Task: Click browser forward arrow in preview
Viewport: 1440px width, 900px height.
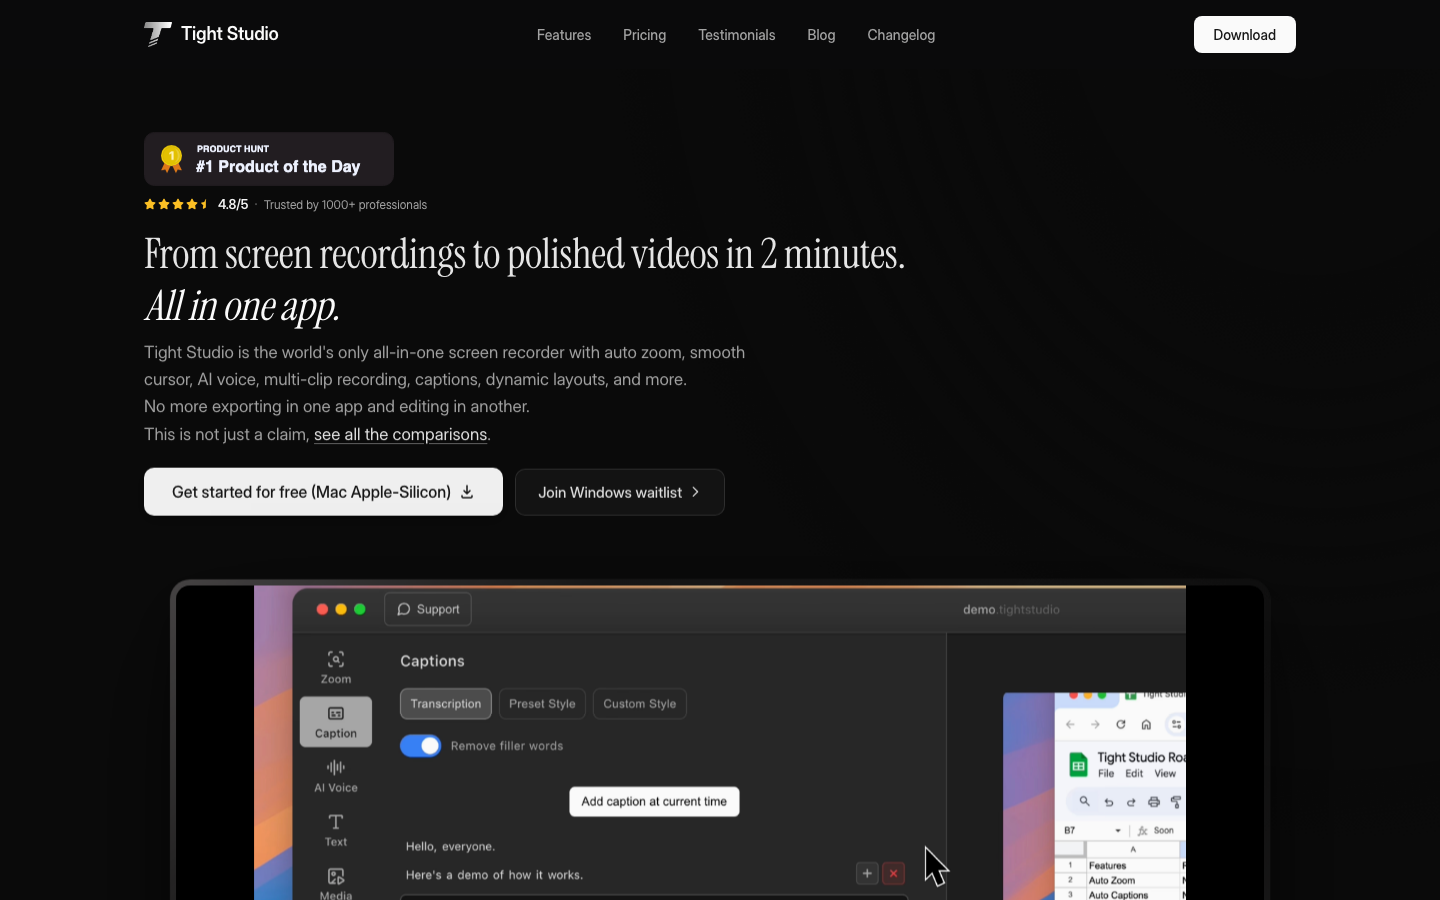Action: (x=1095, y=724)
